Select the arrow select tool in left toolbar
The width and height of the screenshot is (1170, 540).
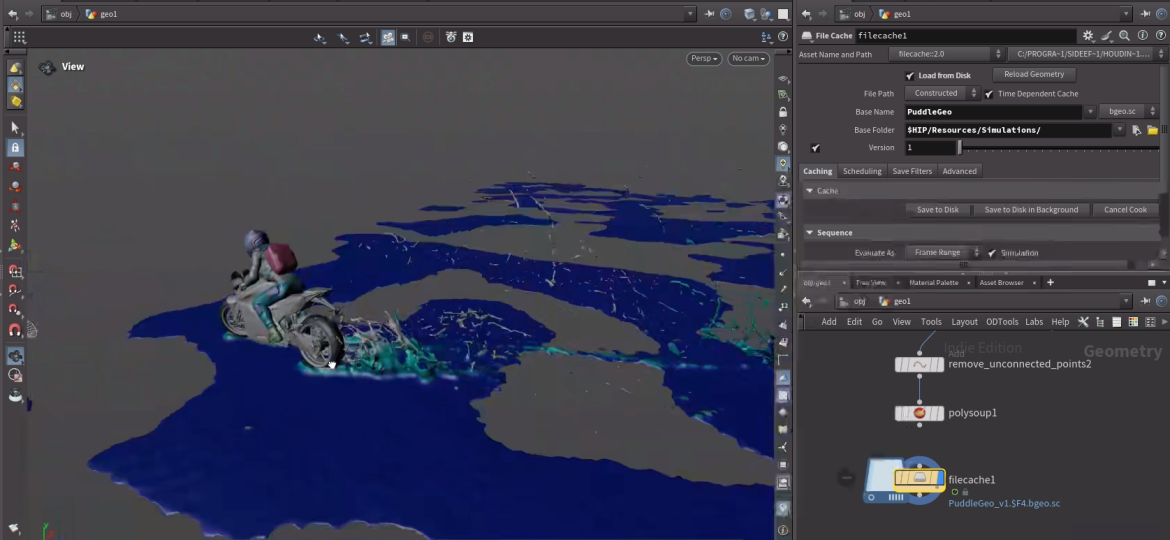point(15,128)
